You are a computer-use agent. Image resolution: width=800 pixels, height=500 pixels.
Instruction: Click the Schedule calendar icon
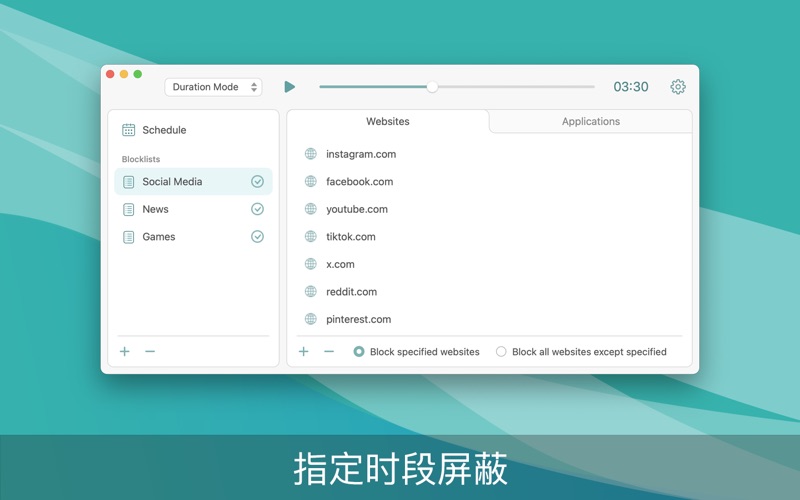129,130
